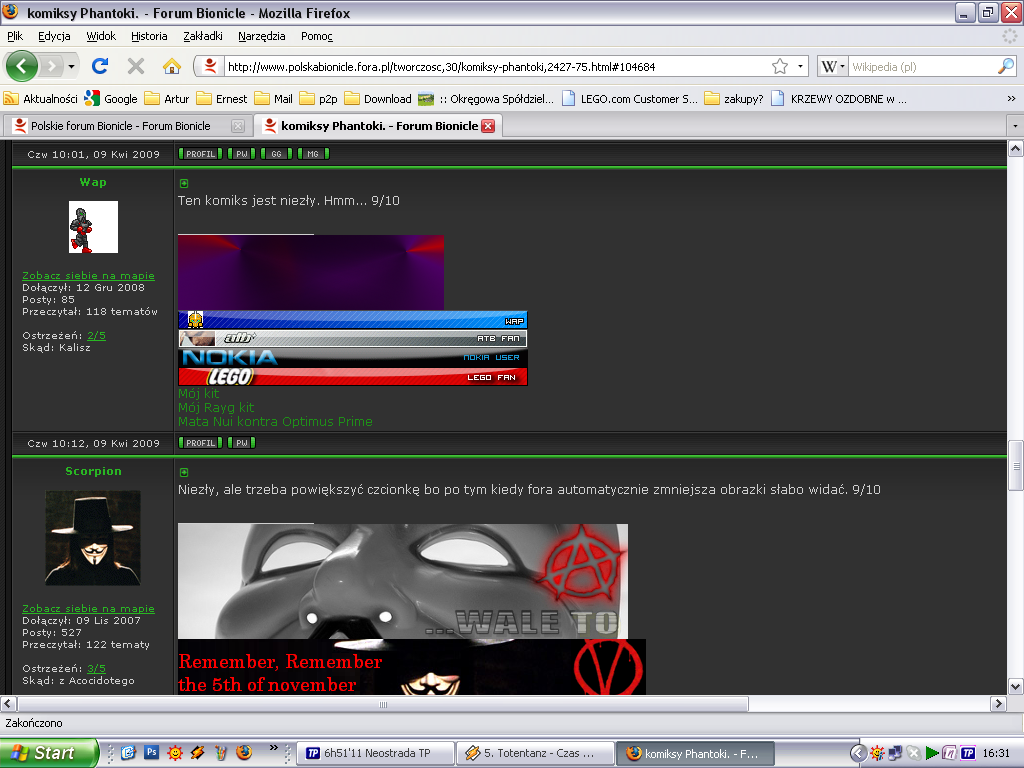Viewport: 1024px width, 768px height.
Task: Reload the current page
Action: (x=100, y=66)
